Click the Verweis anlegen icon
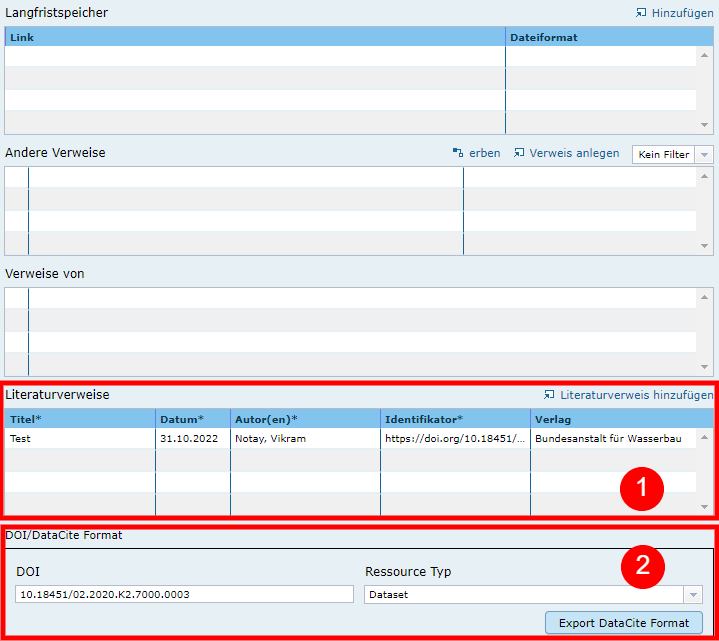Screen dimensions: 719x641 (519, 153)
